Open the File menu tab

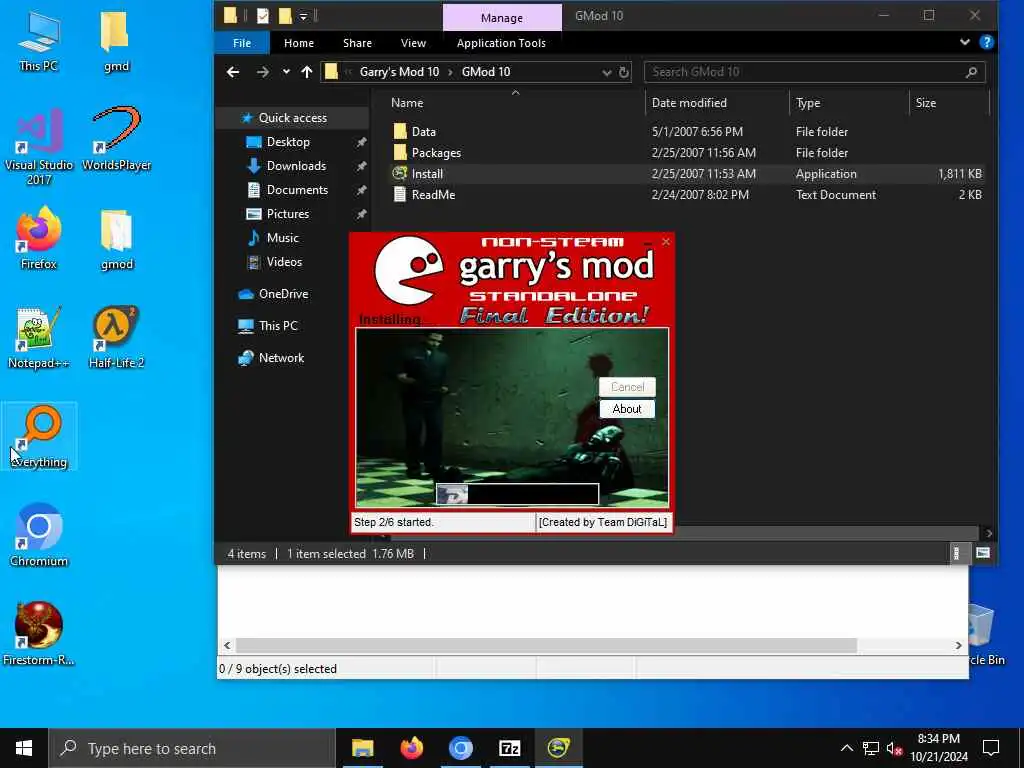tap(242, 43)
